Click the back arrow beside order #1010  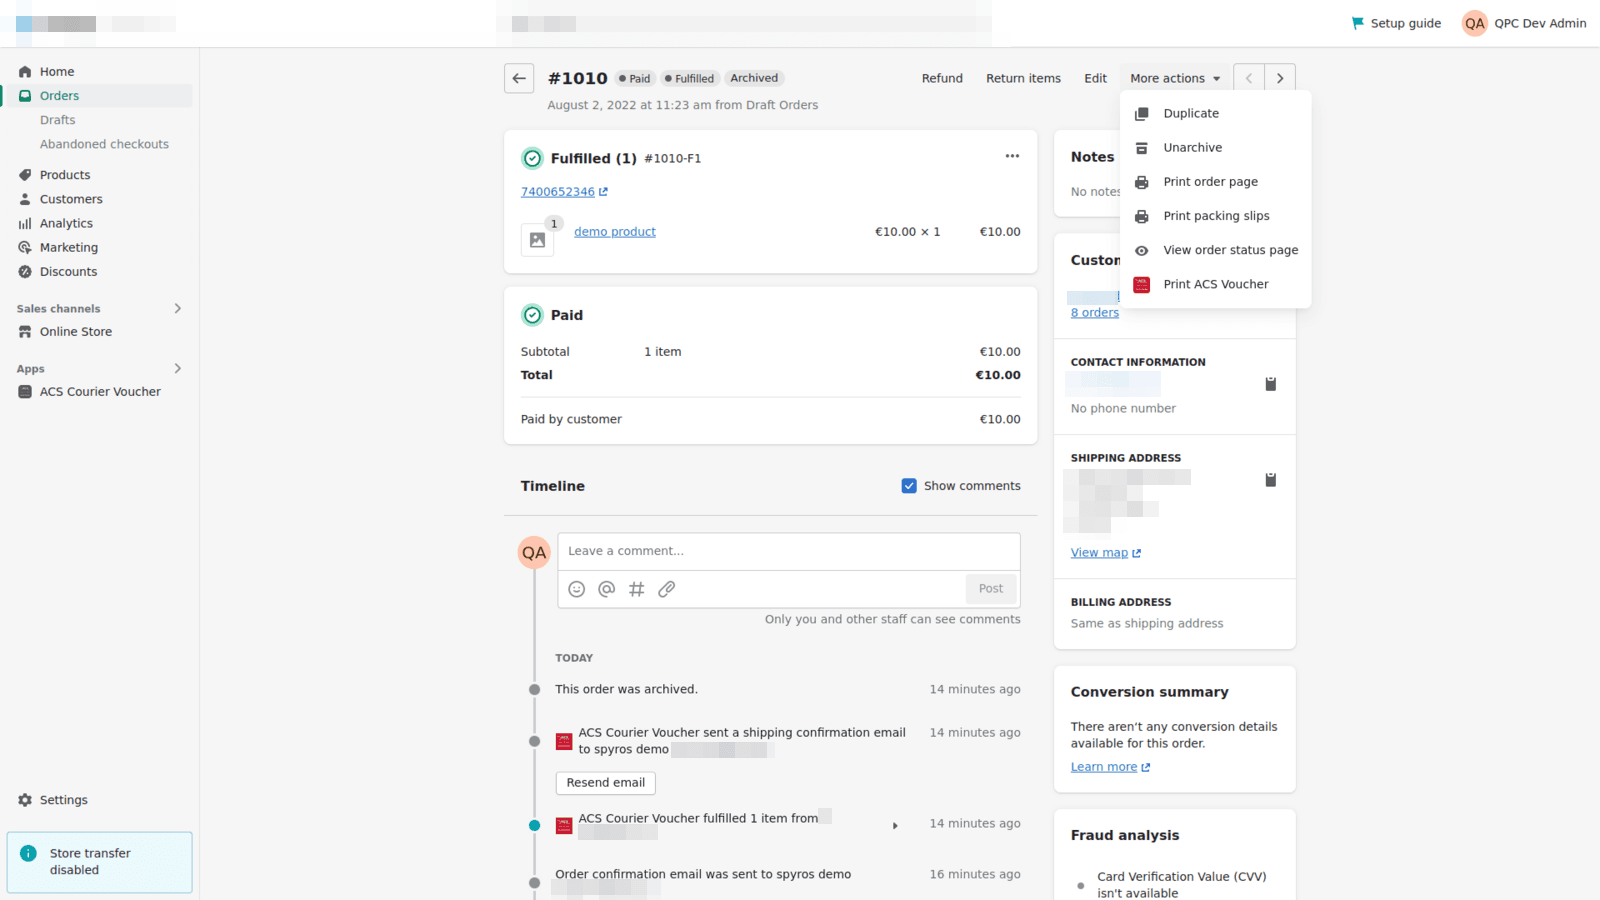coord(518,78)
